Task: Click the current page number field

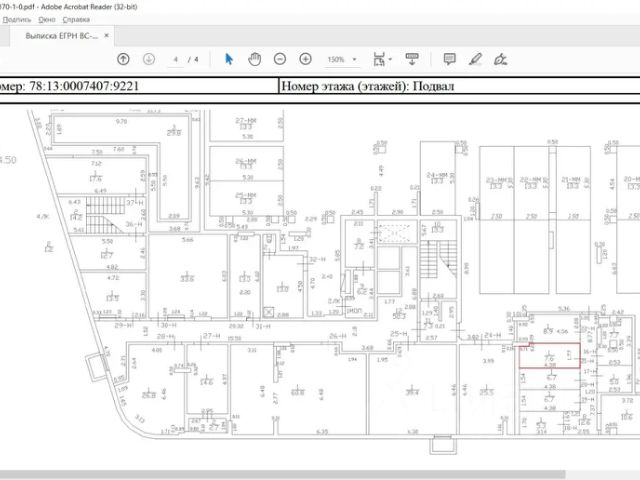Action: tap(176, 60)
